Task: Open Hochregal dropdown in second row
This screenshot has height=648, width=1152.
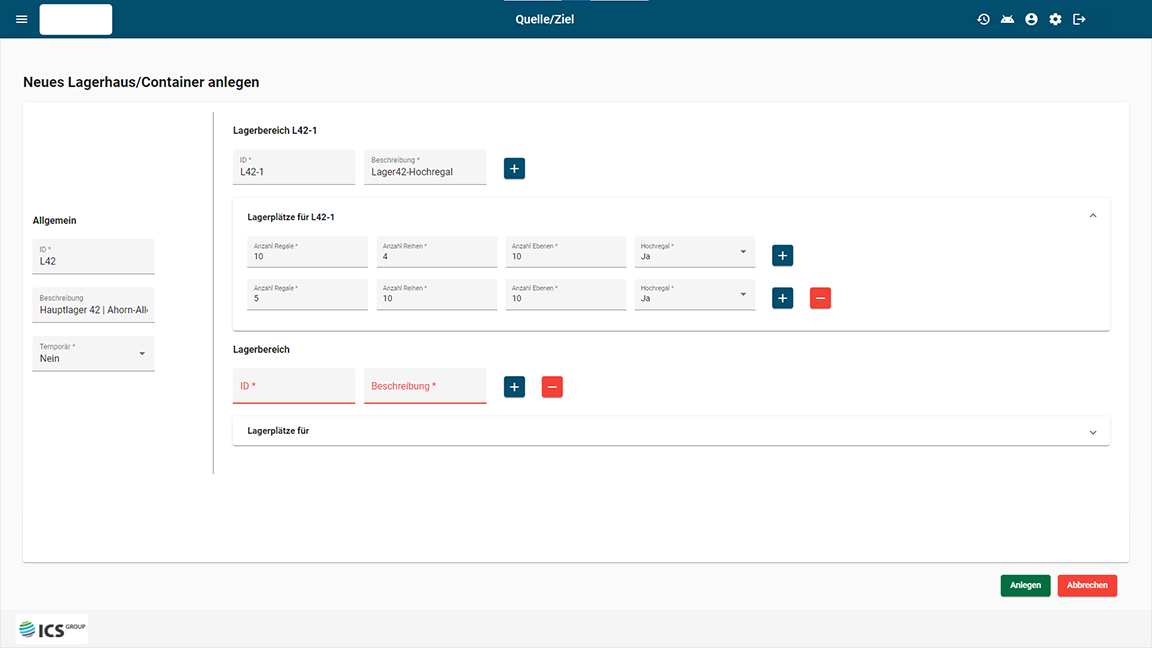Action: (695, 294)
